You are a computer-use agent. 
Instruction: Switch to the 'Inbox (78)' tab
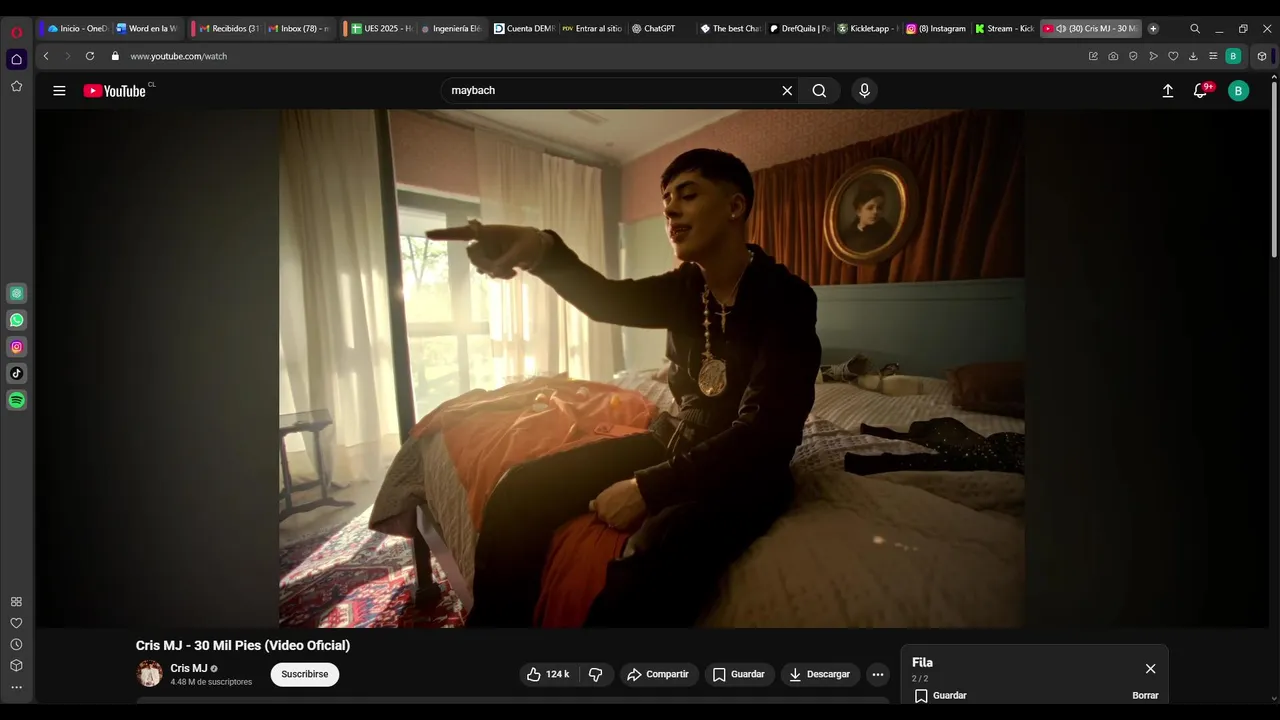(300, 29)
